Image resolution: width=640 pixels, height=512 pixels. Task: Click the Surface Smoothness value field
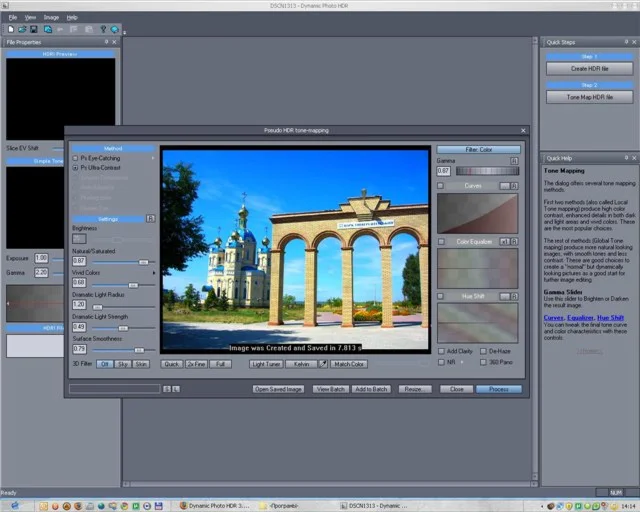[79, 349]
